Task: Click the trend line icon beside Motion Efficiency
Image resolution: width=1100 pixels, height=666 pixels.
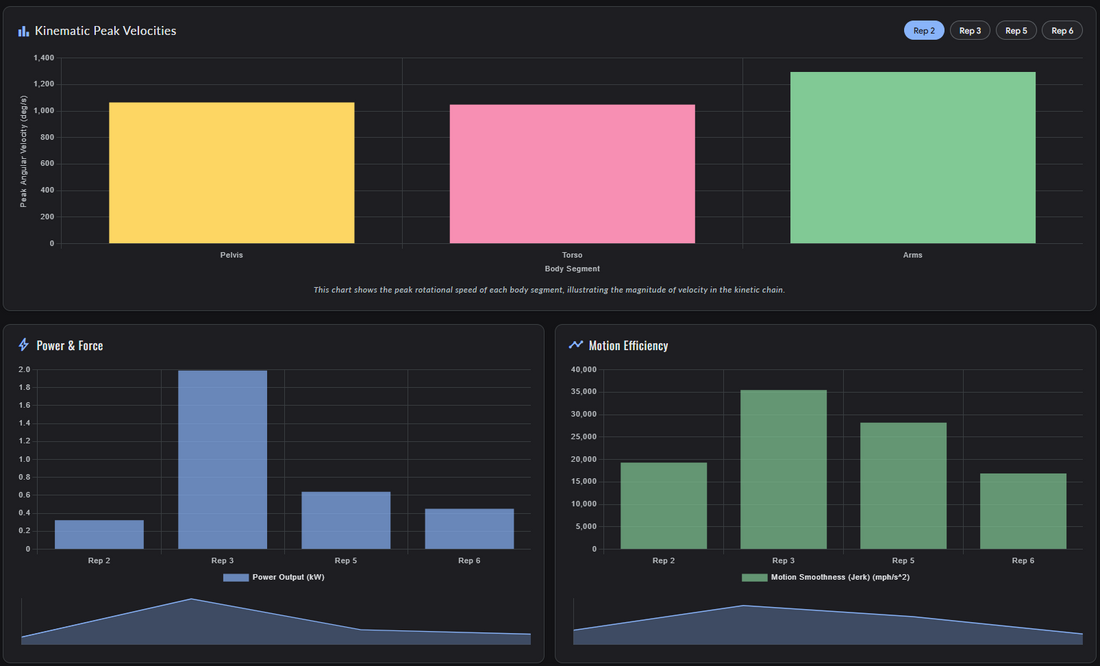Action: point(575,345)
